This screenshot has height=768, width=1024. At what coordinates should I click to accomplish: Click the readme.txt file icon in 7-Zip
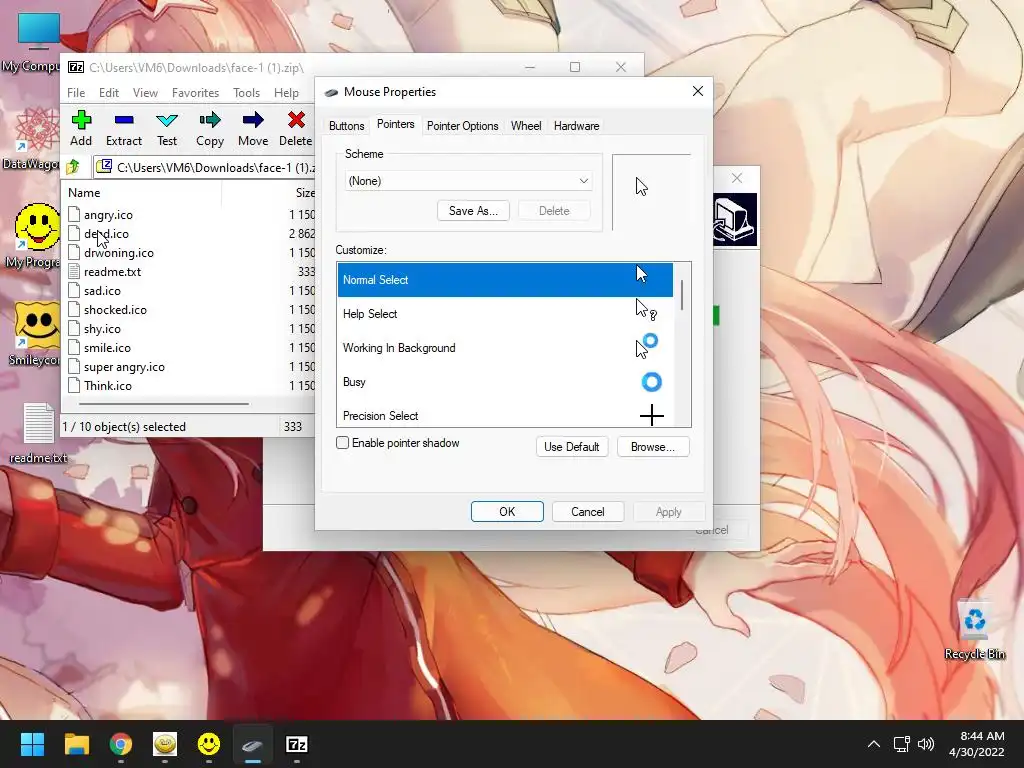point(74,271)
